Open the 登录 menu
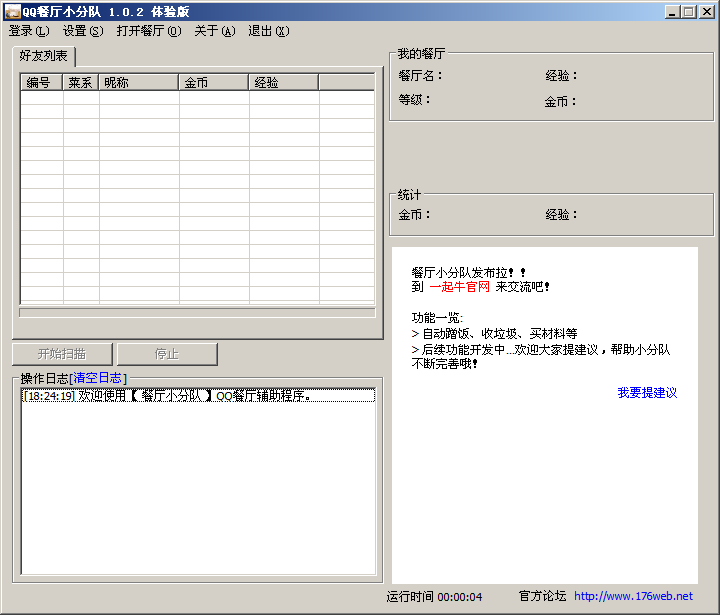Image resolution: width=720 pixels, height=615 pixels. 28,31
